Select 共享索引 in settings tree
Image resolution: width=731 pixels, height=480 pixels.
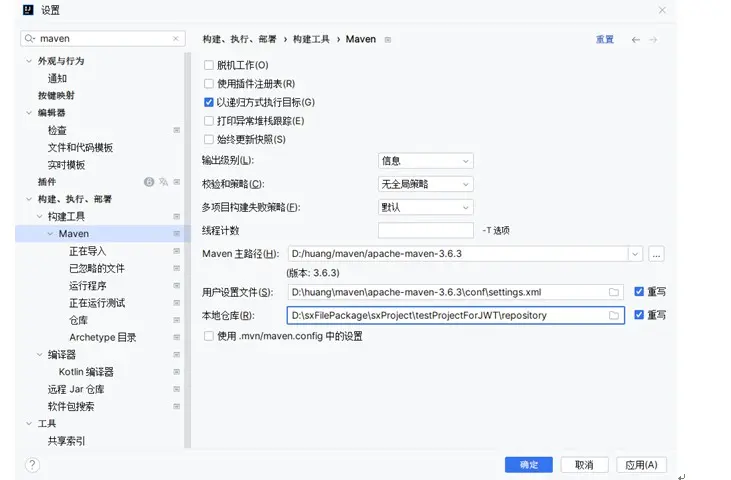coord(66,441)
